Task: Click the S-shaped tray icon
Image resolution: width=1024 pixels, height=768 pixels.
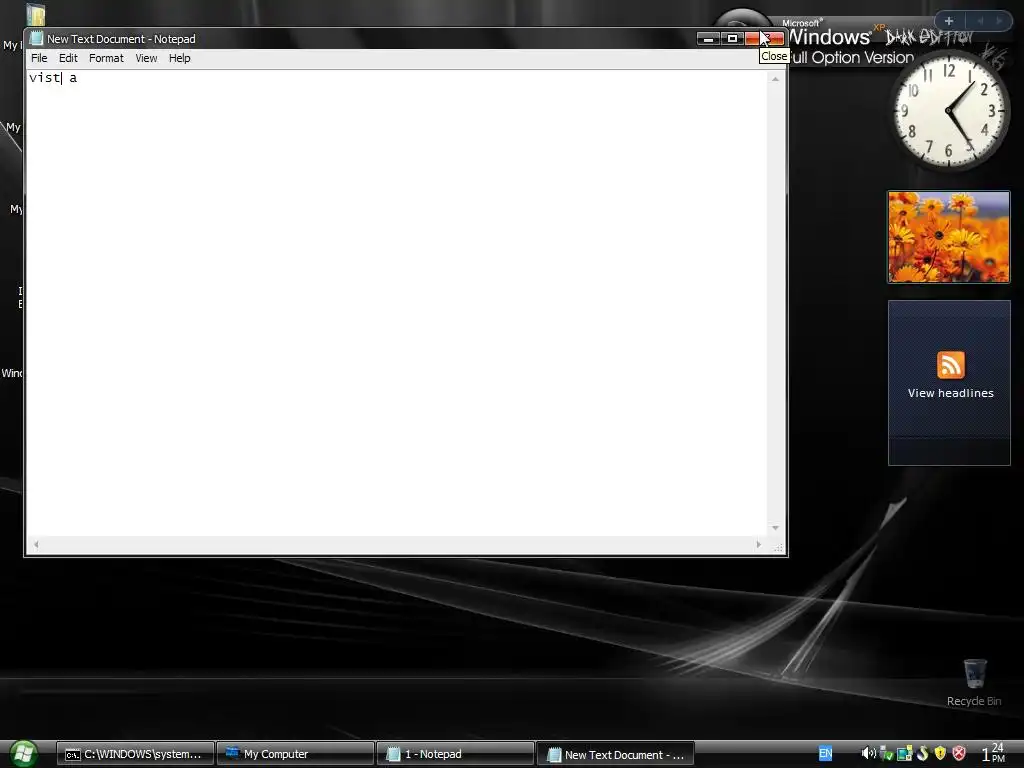Action: [x=923, y=754]
